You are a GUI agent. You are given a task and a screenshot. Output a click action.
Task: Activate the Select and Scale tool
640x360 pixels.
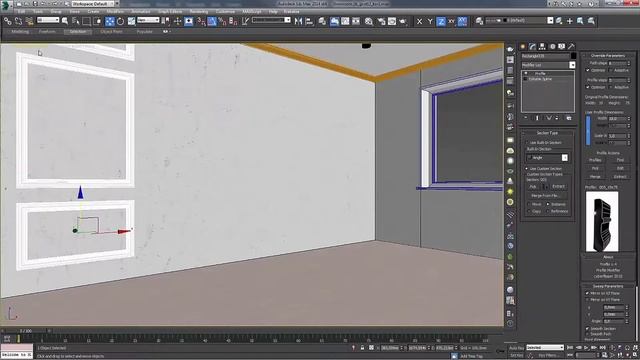131,21
